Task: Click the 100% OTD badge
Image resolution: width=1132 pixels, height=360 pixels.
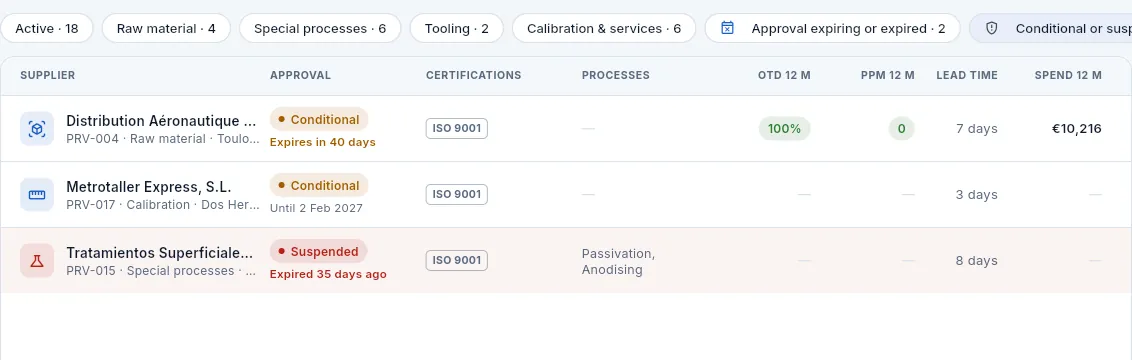Action: tap(784, 128)
